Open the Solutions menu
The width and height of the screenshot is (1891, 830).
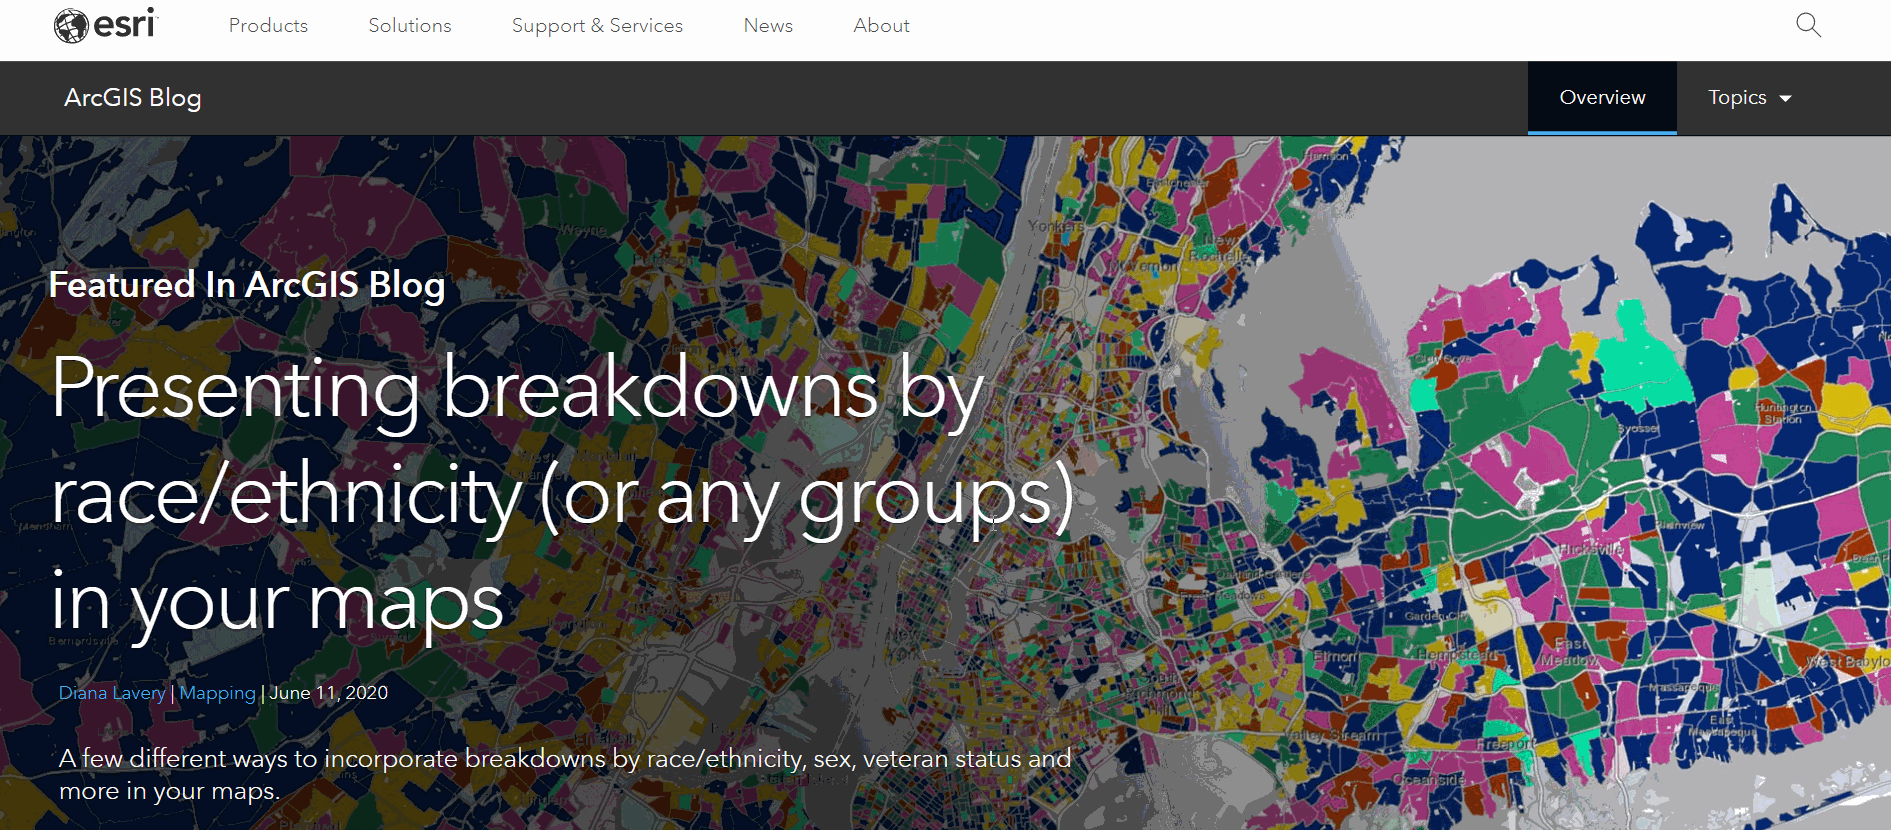coord(410,26)
